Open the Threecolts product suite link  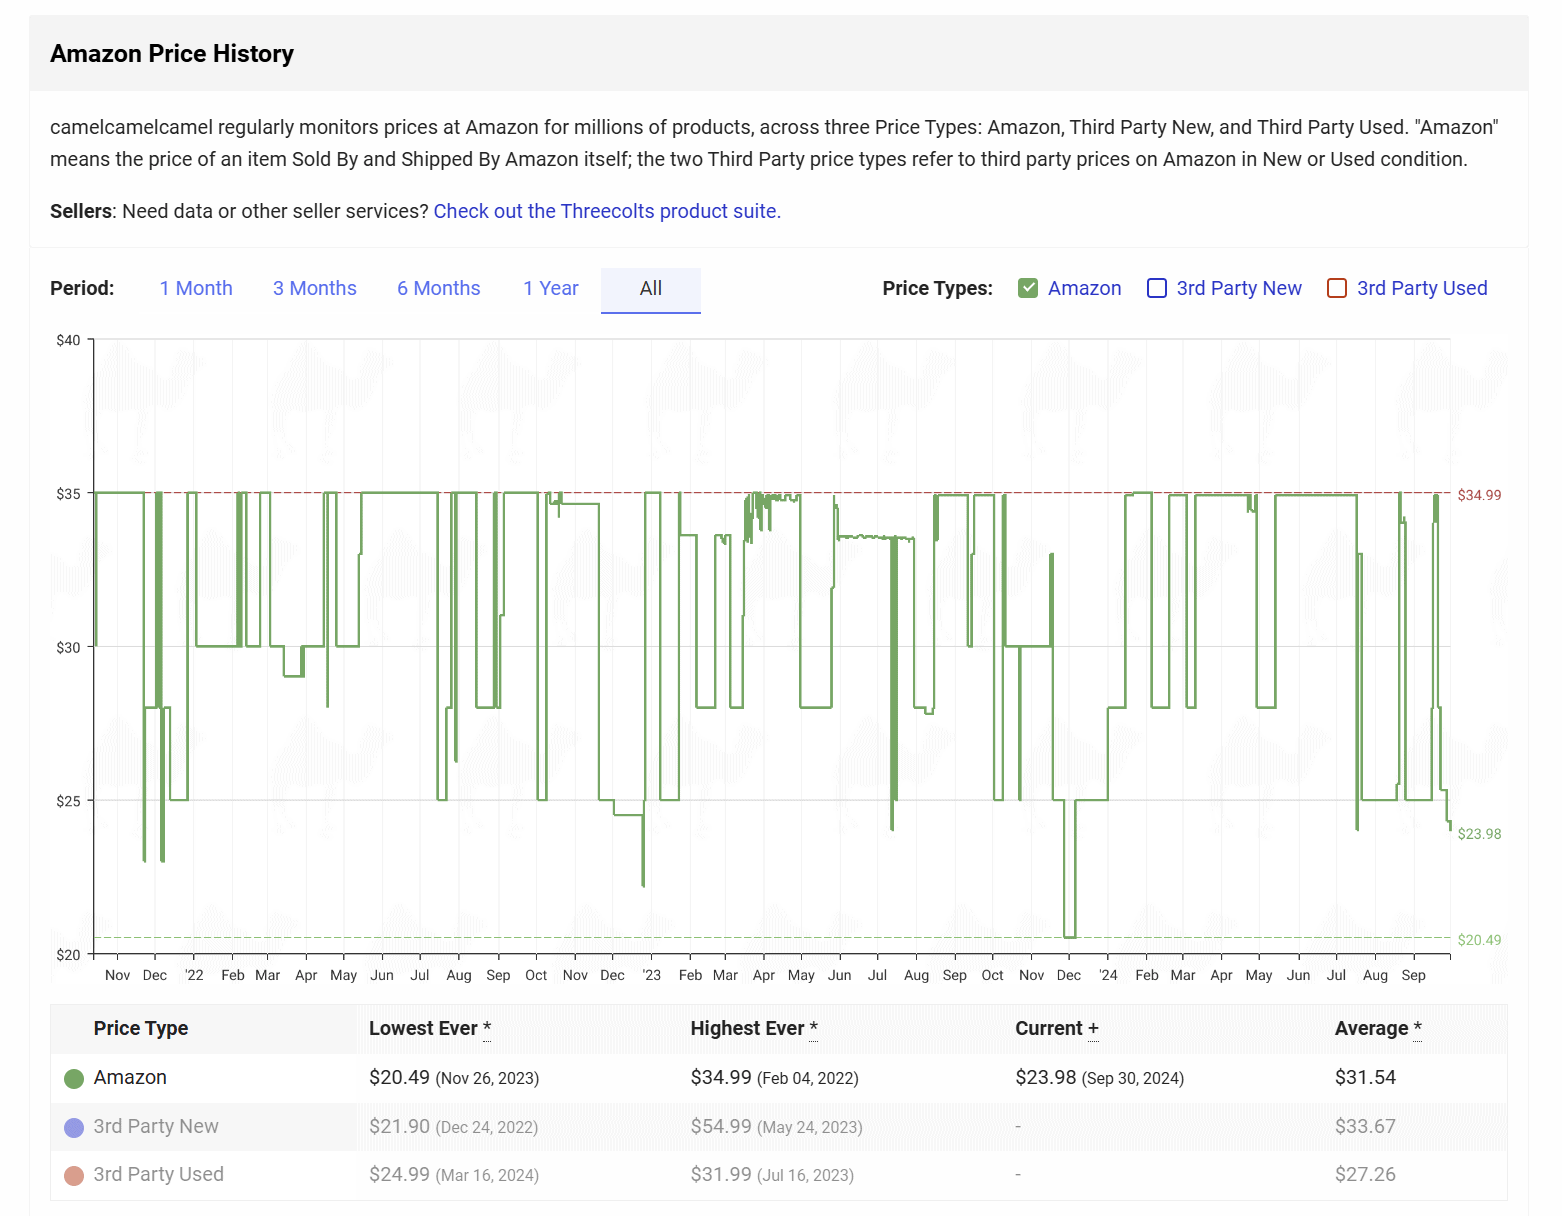point(606,211)
